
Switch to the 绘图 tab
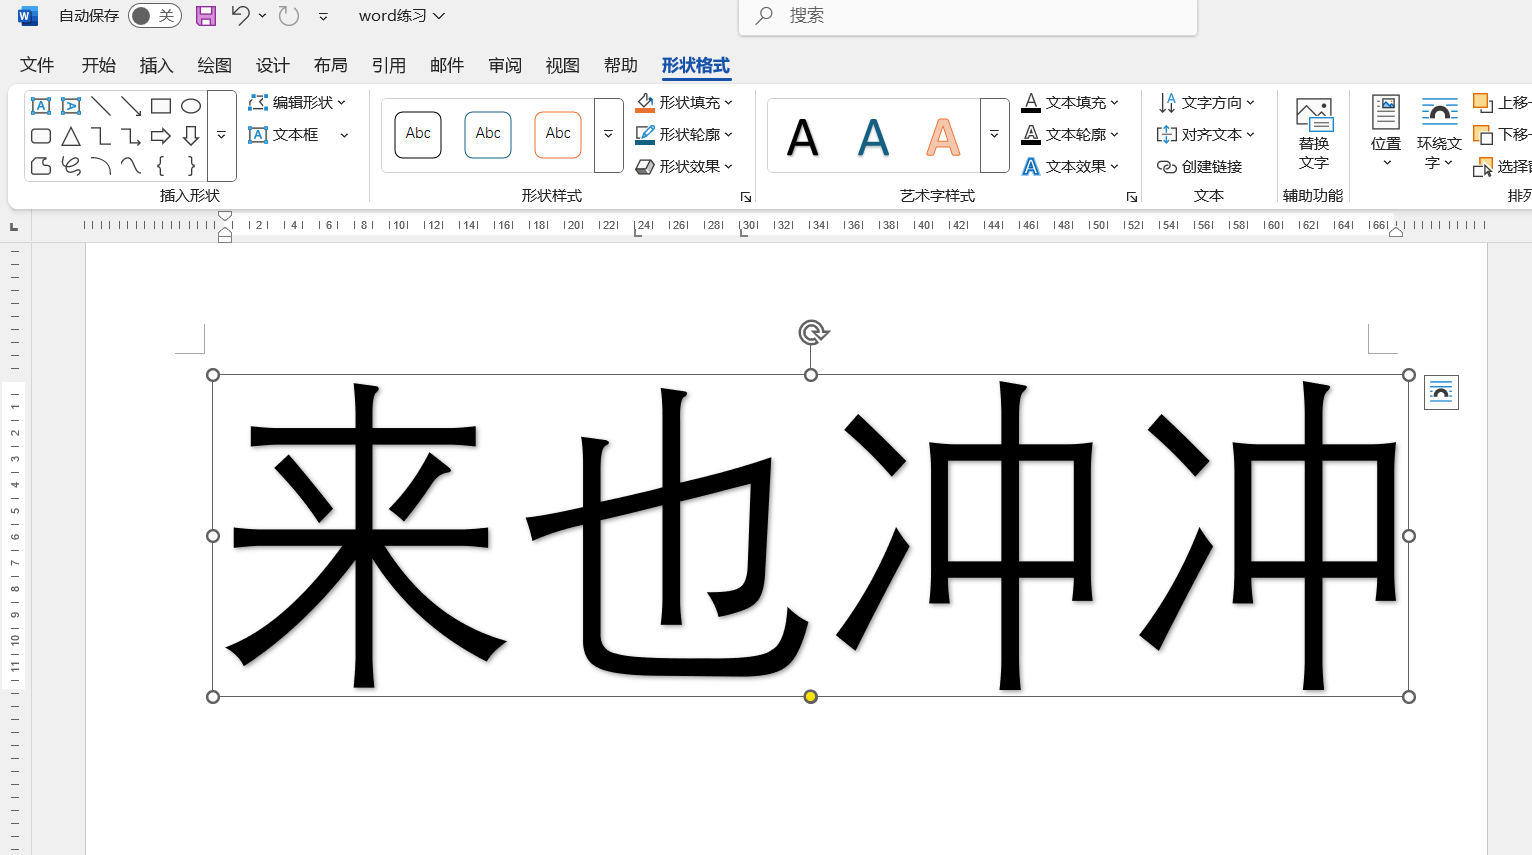[x=215, y=65]
